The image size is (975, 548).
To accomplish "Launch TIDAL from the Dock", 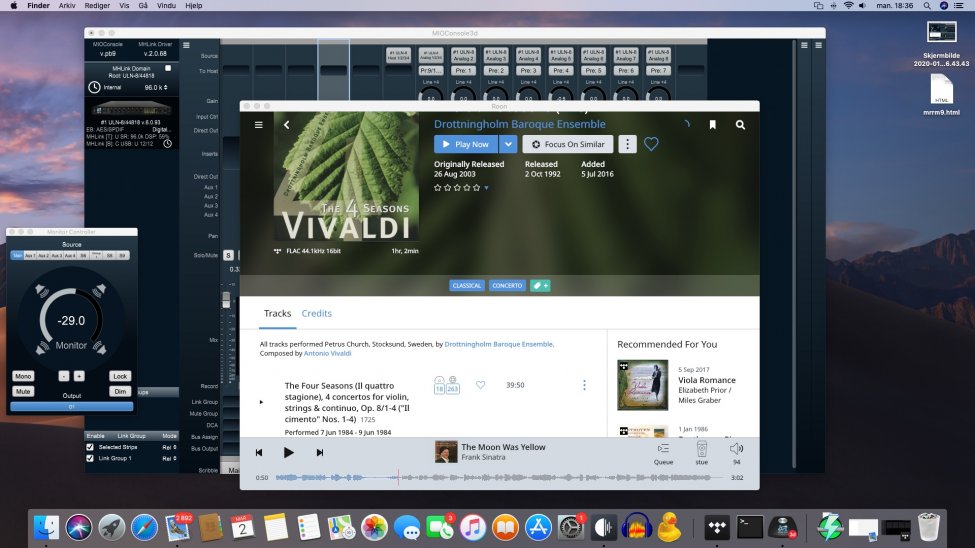I will pos(717,527).
